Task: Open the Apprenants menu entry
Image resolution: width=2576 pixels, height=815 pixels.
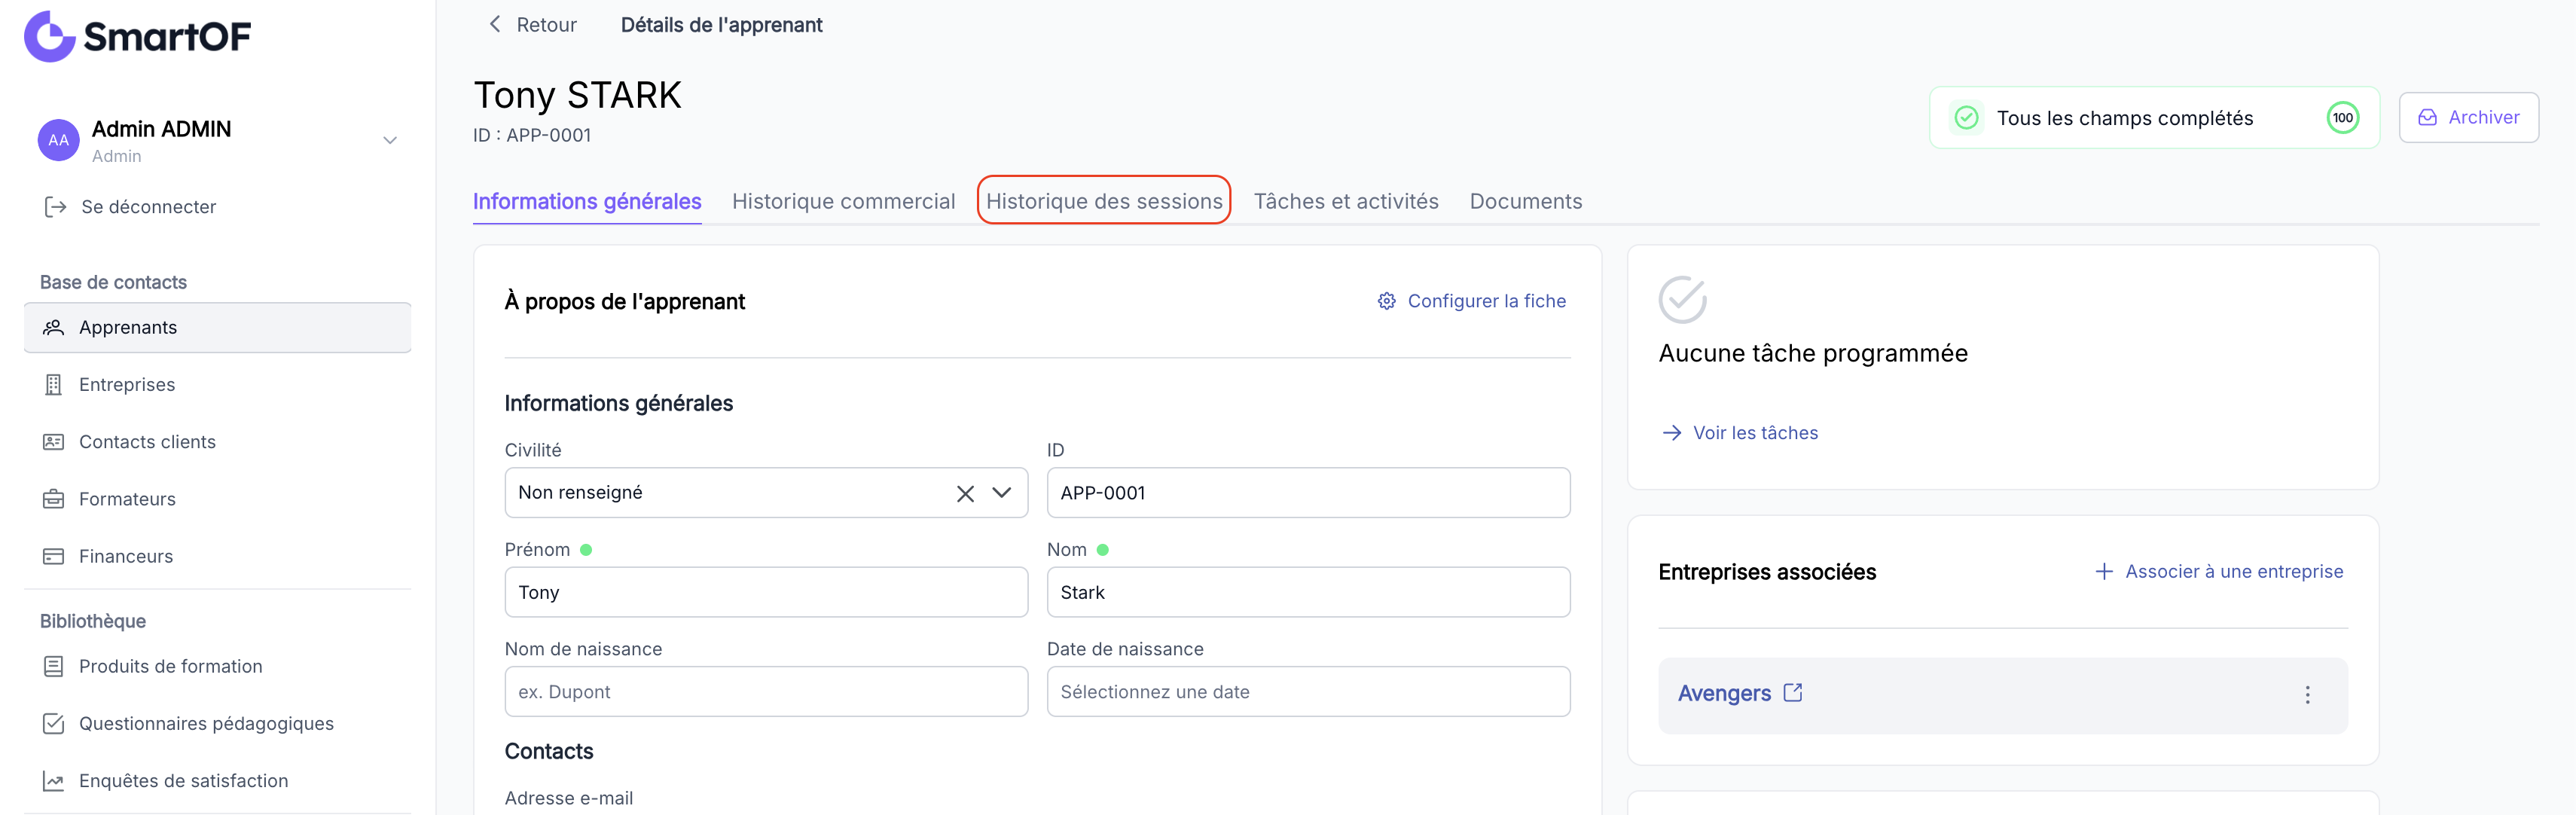Action: click(x=217, y=328)
